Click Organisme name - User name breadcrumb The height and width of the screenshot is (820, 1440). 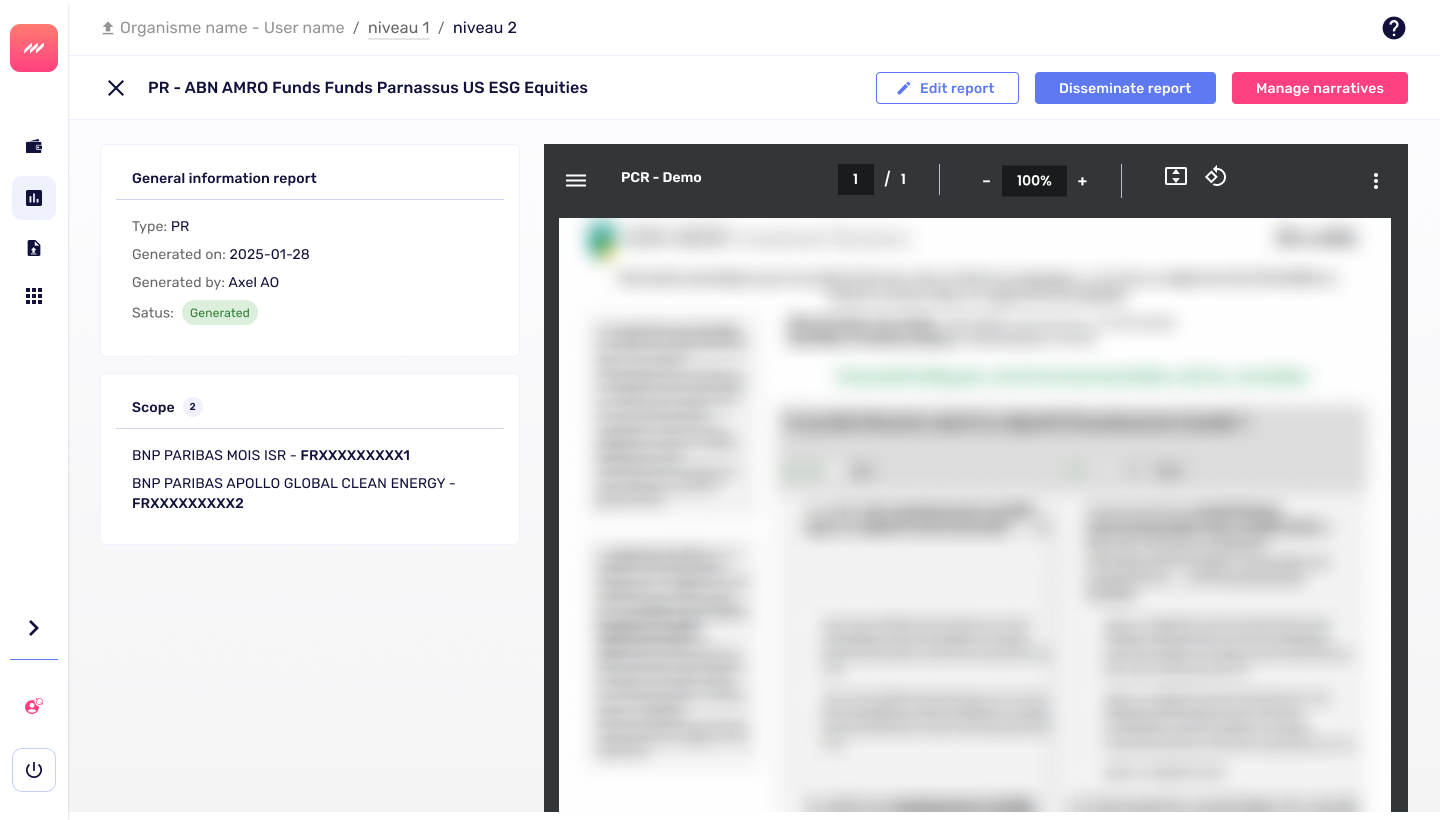(x=232, y=28)
